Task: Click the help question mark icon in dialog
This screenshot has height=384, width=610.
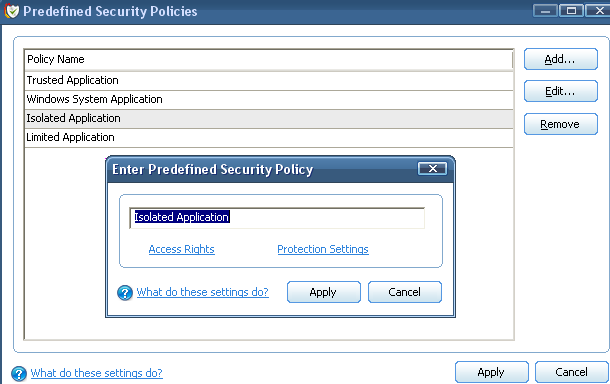Action: pyautogui.click(x=125, y=293)
